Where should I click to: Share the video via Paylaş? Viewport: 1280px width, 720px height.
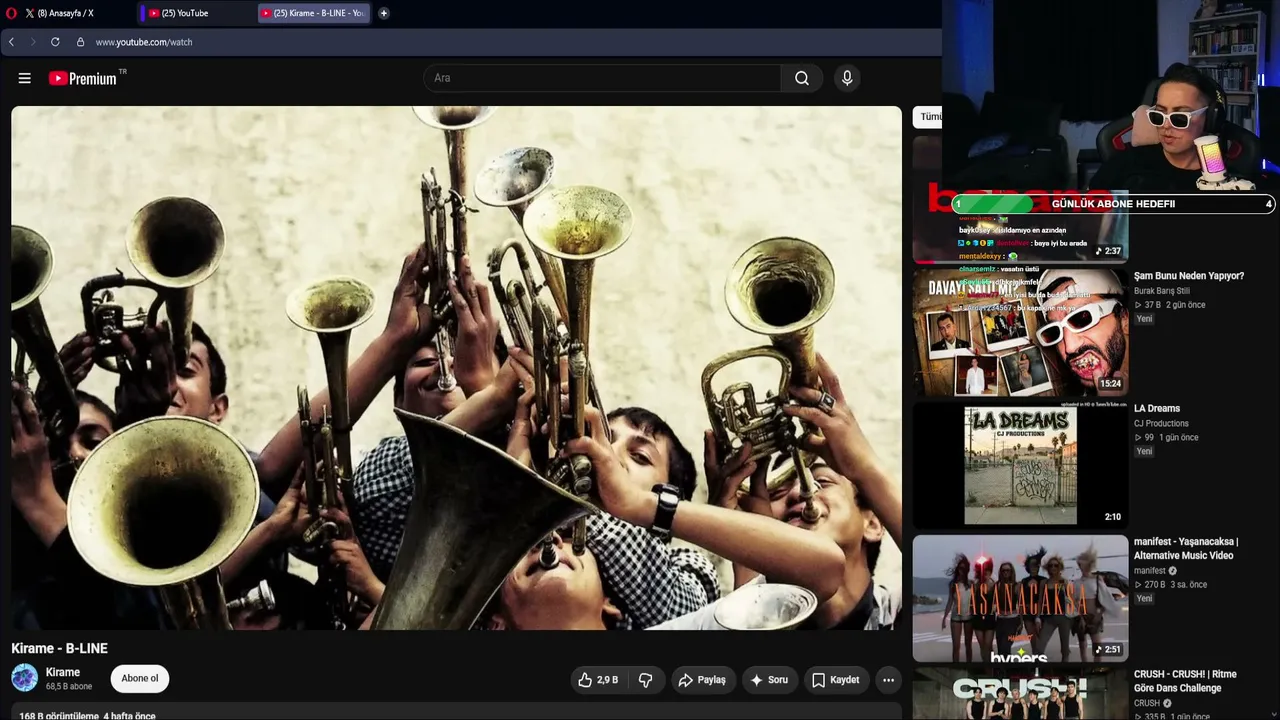click(702, 680)
